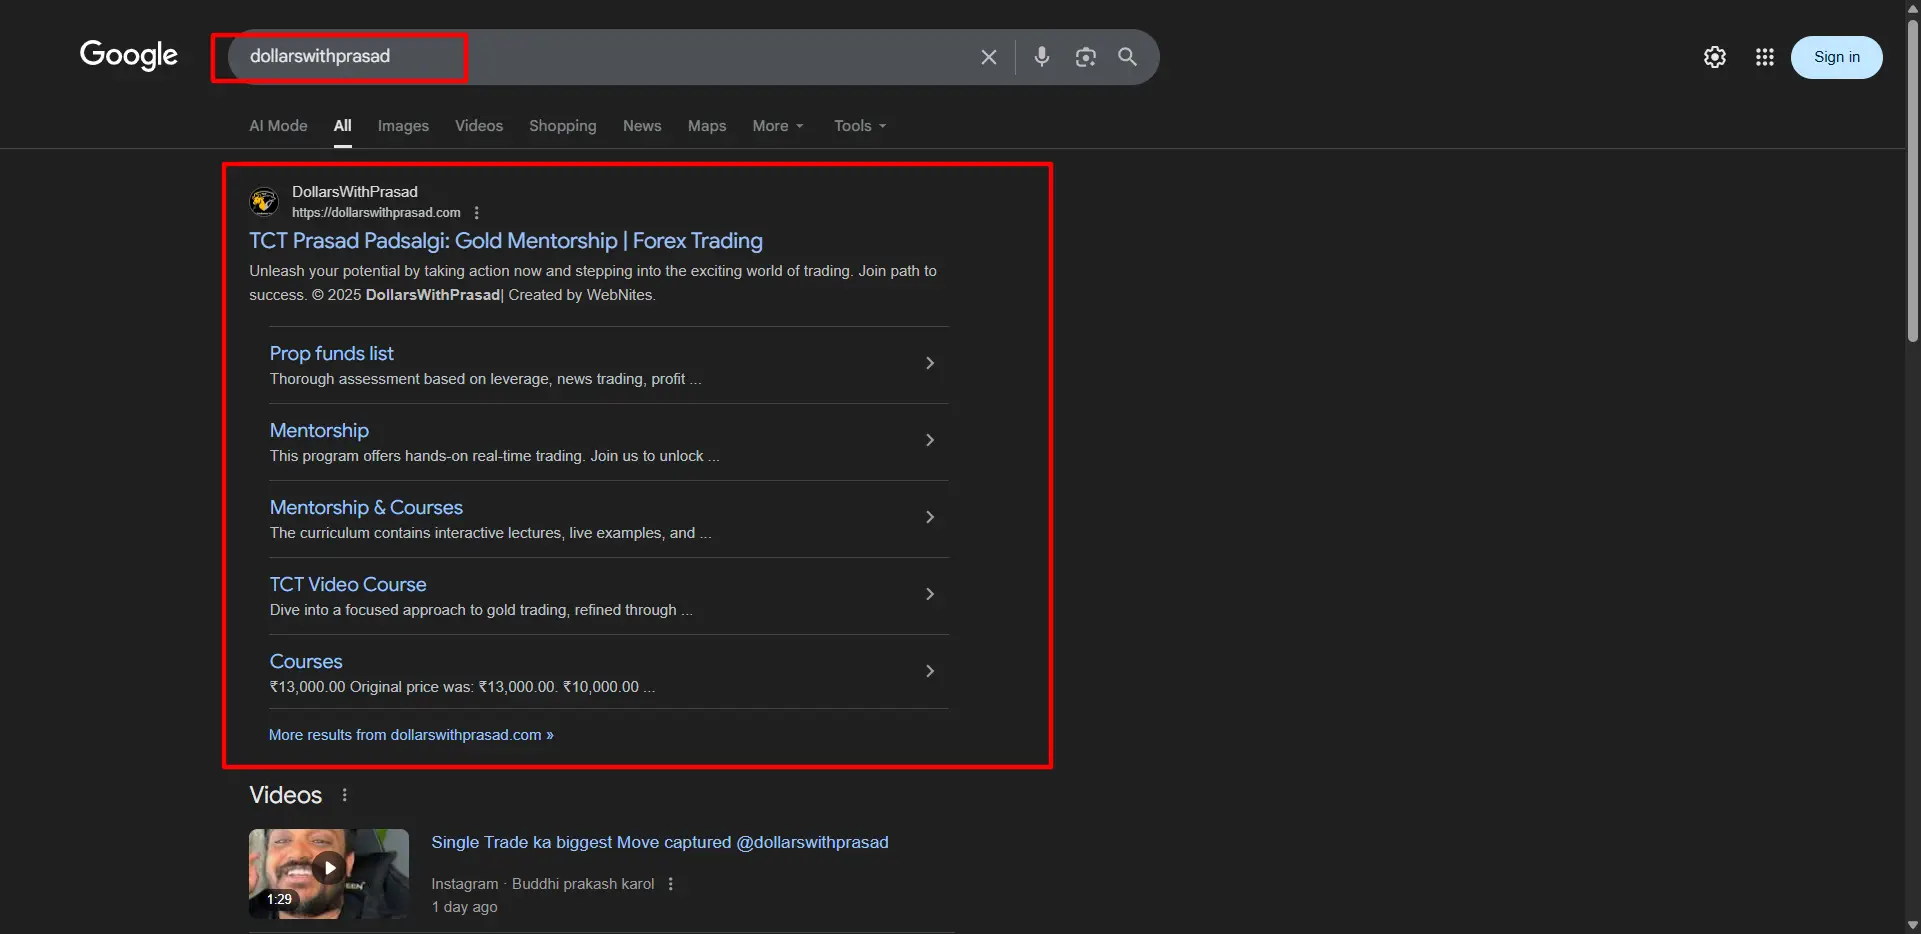Click the search magnifier icon
The width and height of the screenshot is (1921, 934).
tap(1128, 57)
